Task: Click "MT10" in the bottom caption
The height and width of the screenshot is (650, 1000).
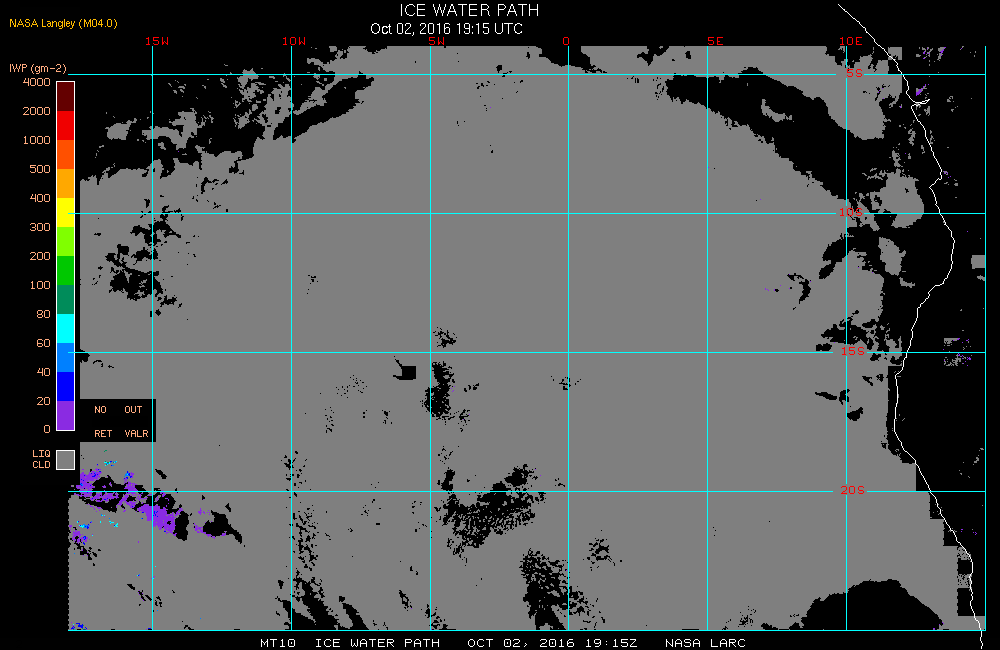Action: (278, 643)
